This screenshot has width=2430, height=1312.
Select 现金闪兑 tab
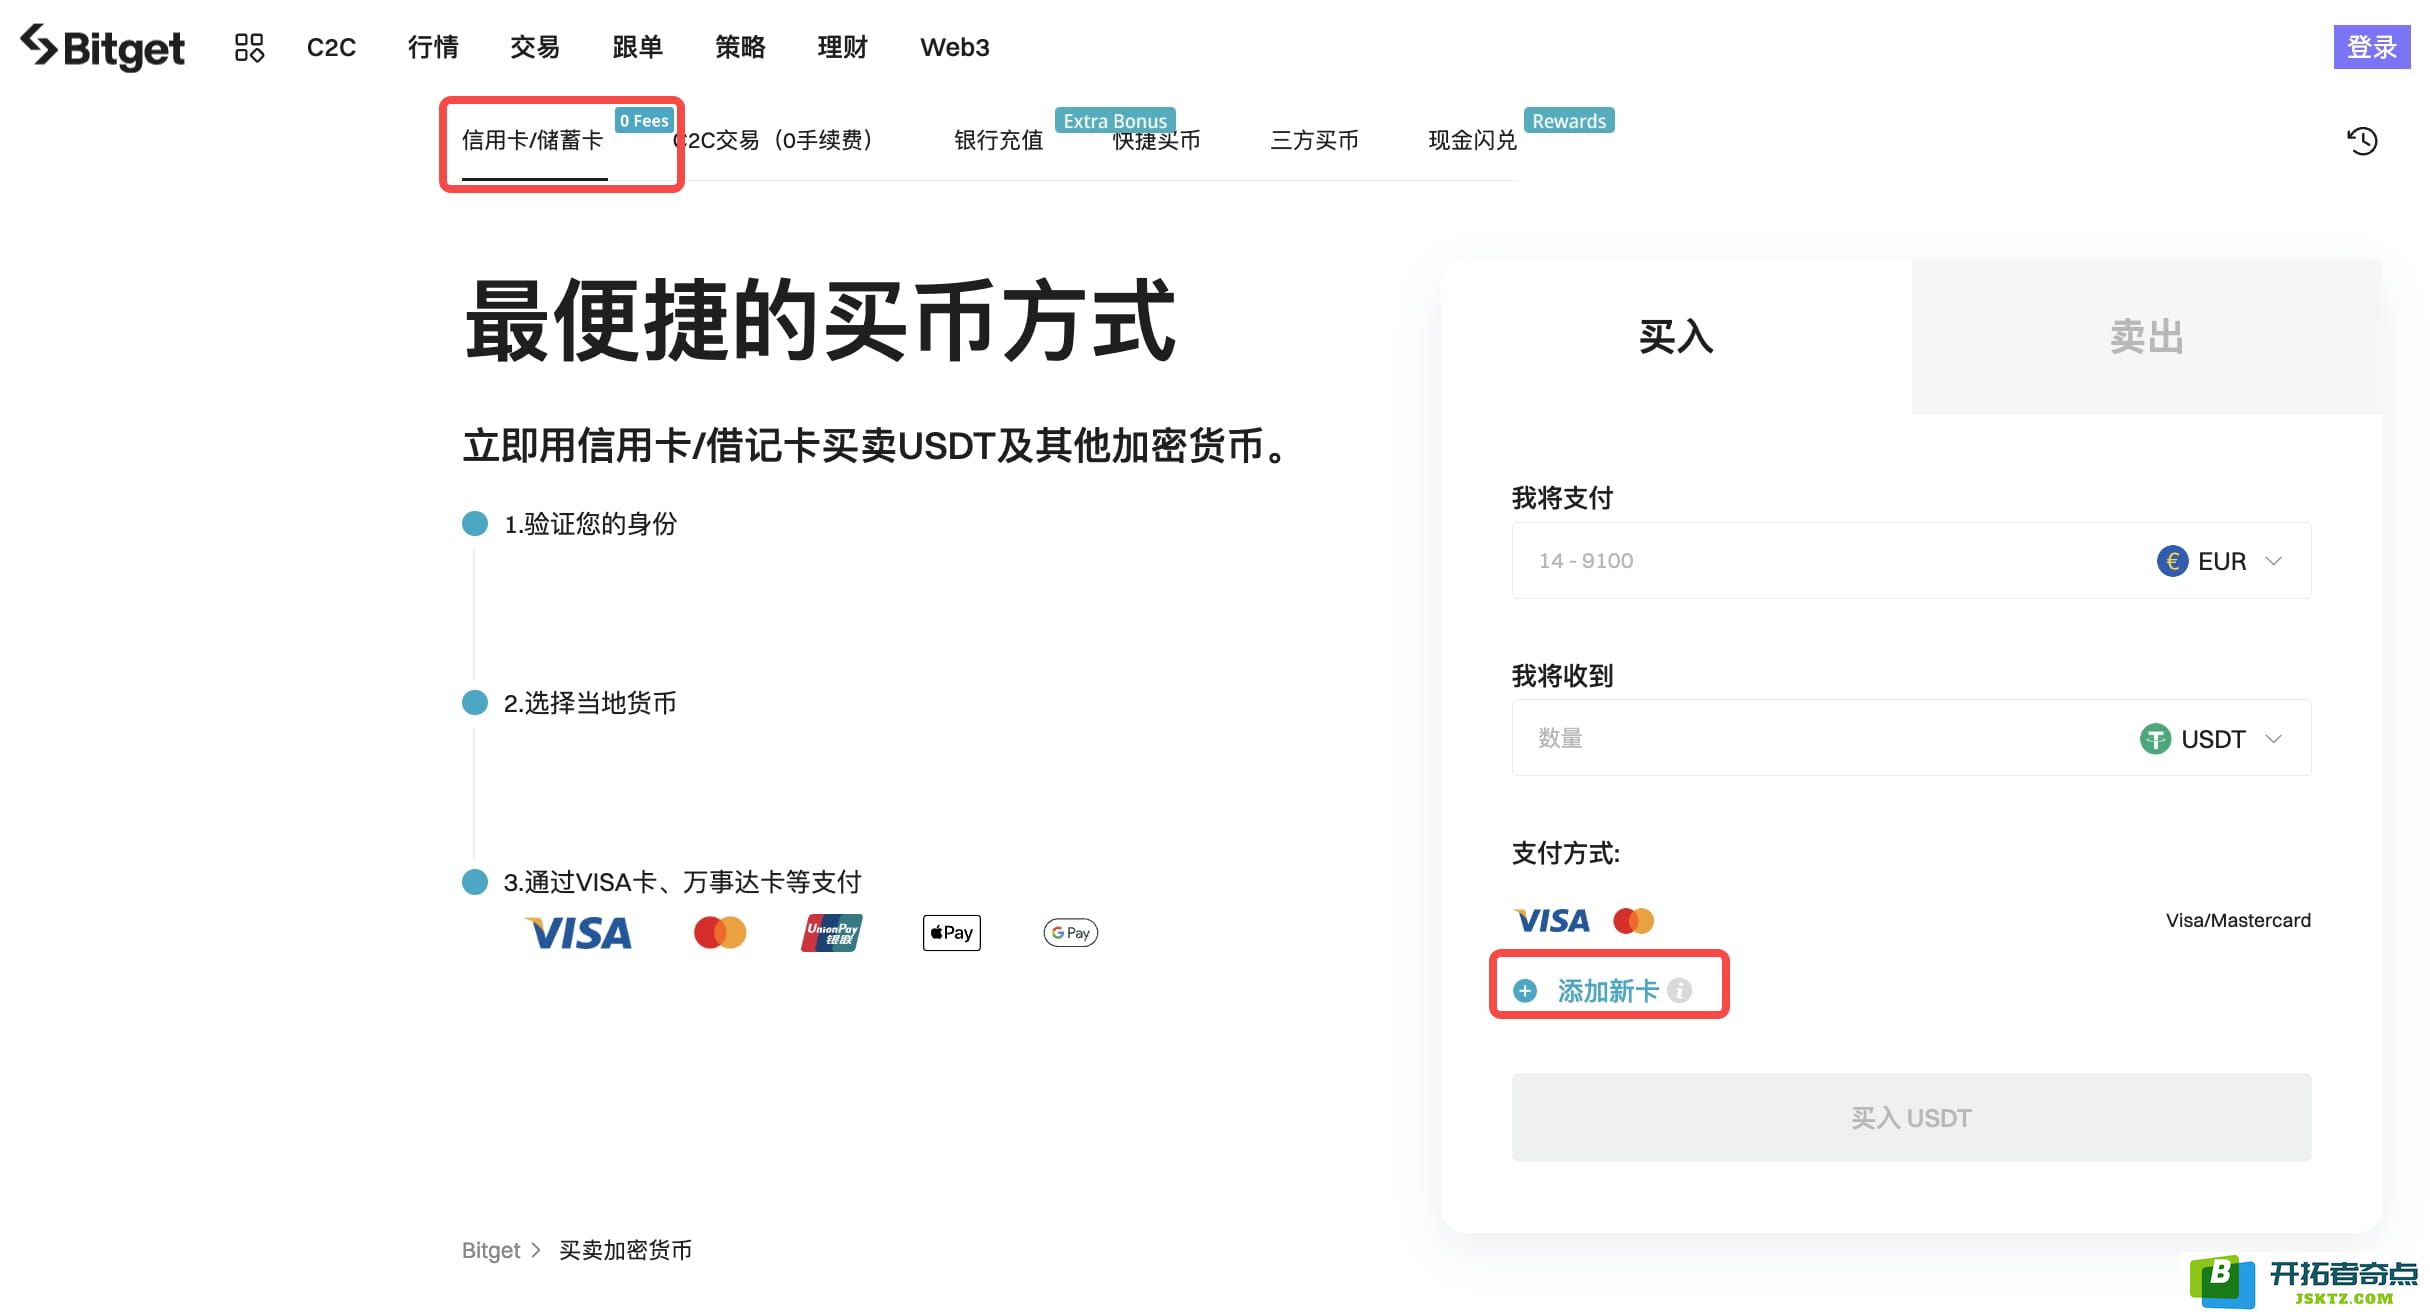pos(1472,140)
